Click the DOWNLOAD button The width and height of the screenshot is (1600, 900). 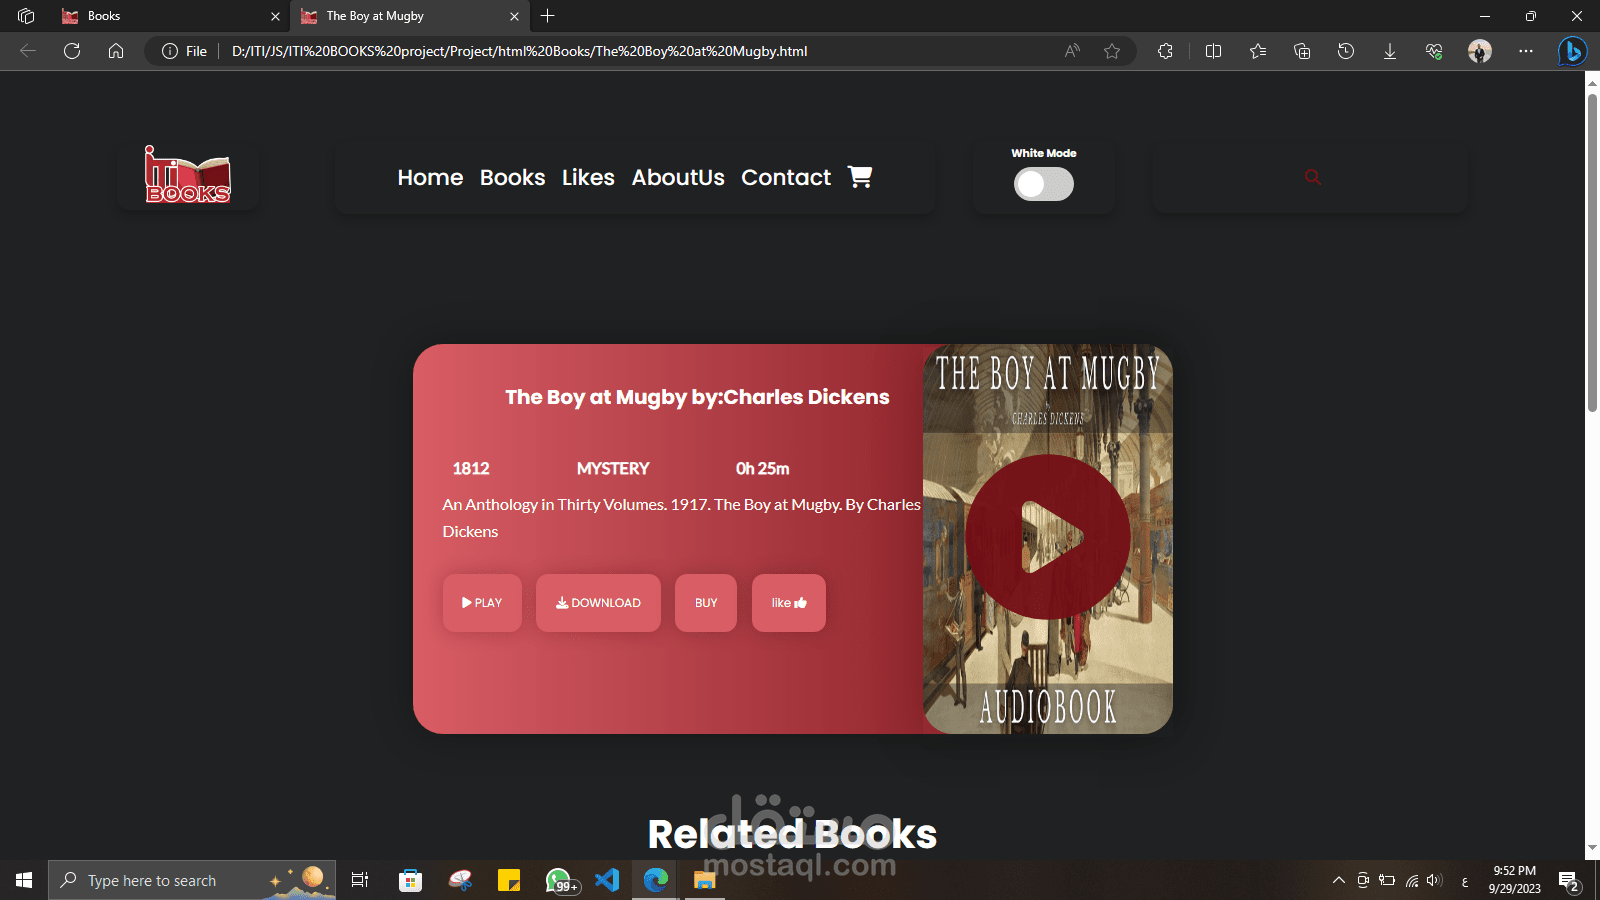pos(598,603)
